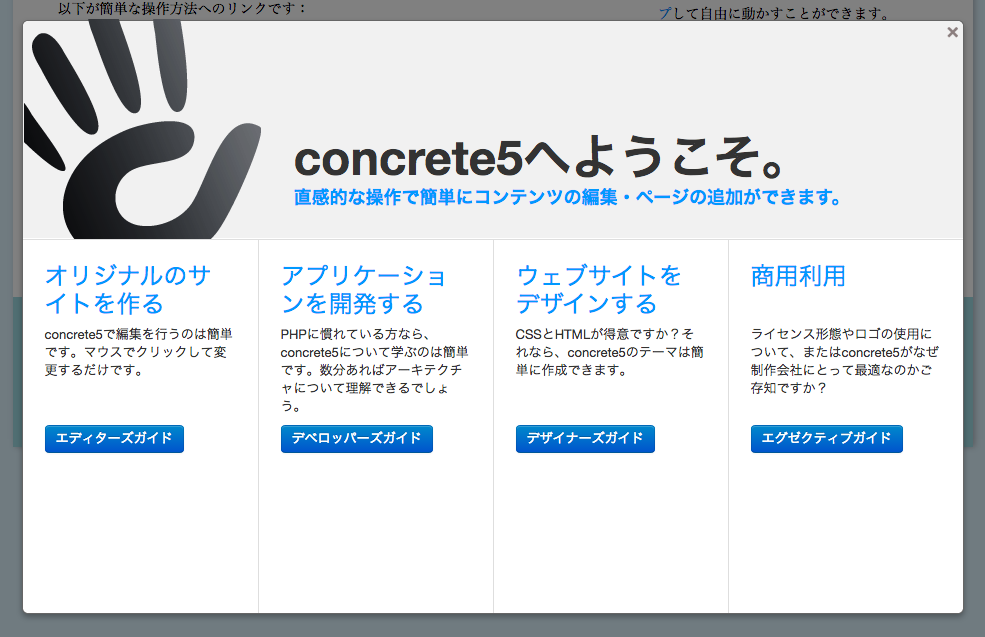
Task: Close the concrete5 welcome dialog
Action: pyautogui.click(x=952, y=32)
